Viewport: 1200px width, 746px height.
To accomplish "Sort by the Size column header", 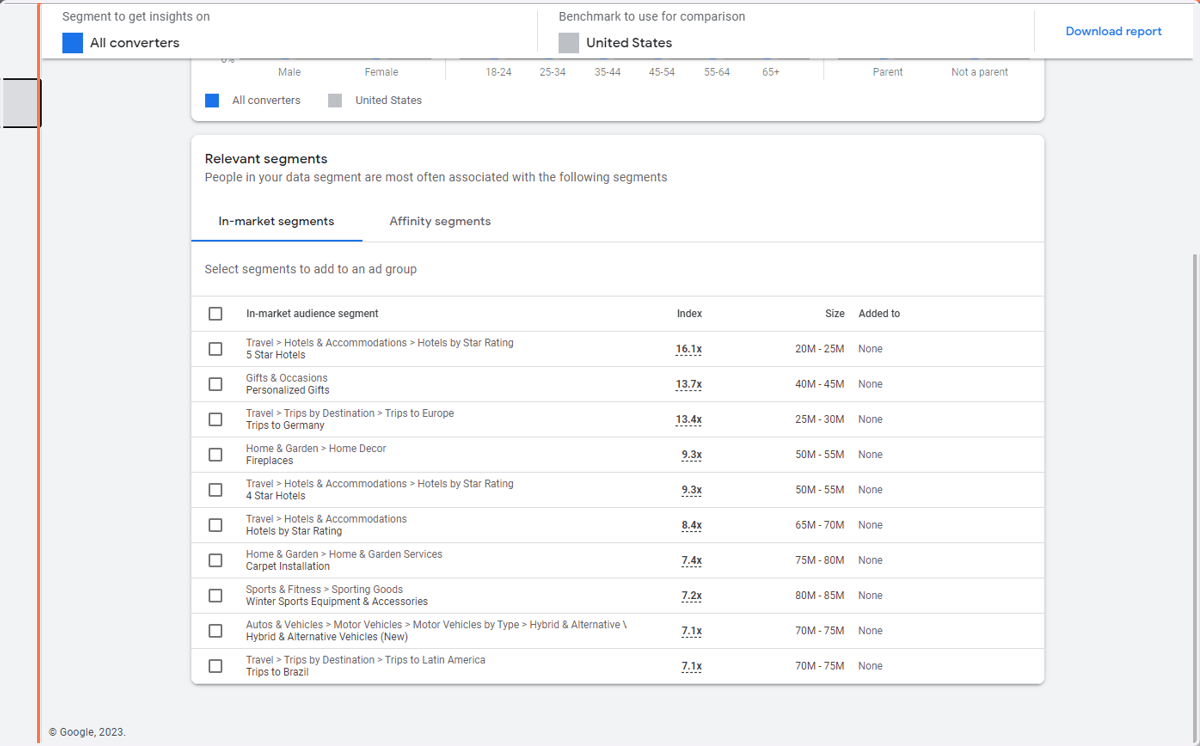I will (x=834, y=314).
